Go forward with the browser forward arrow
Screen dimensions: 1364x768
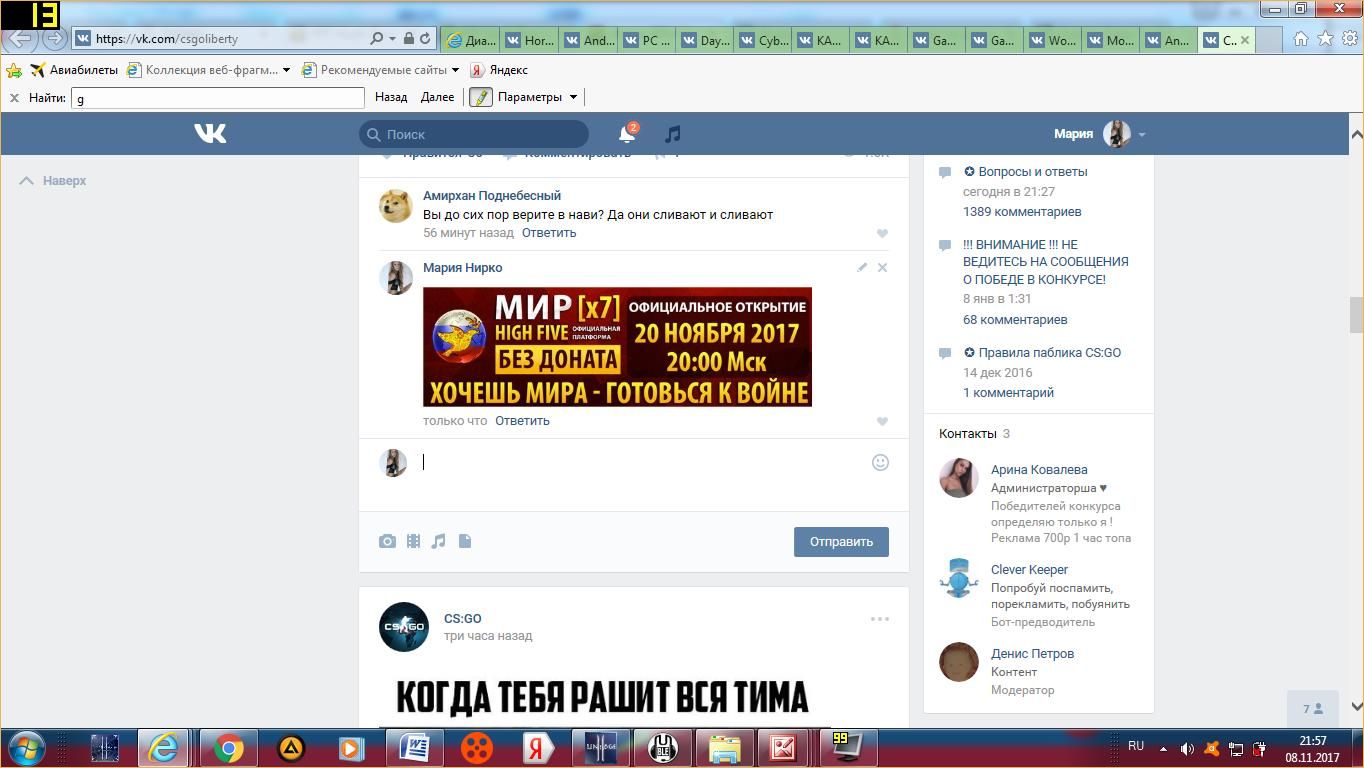pos(54,39)
